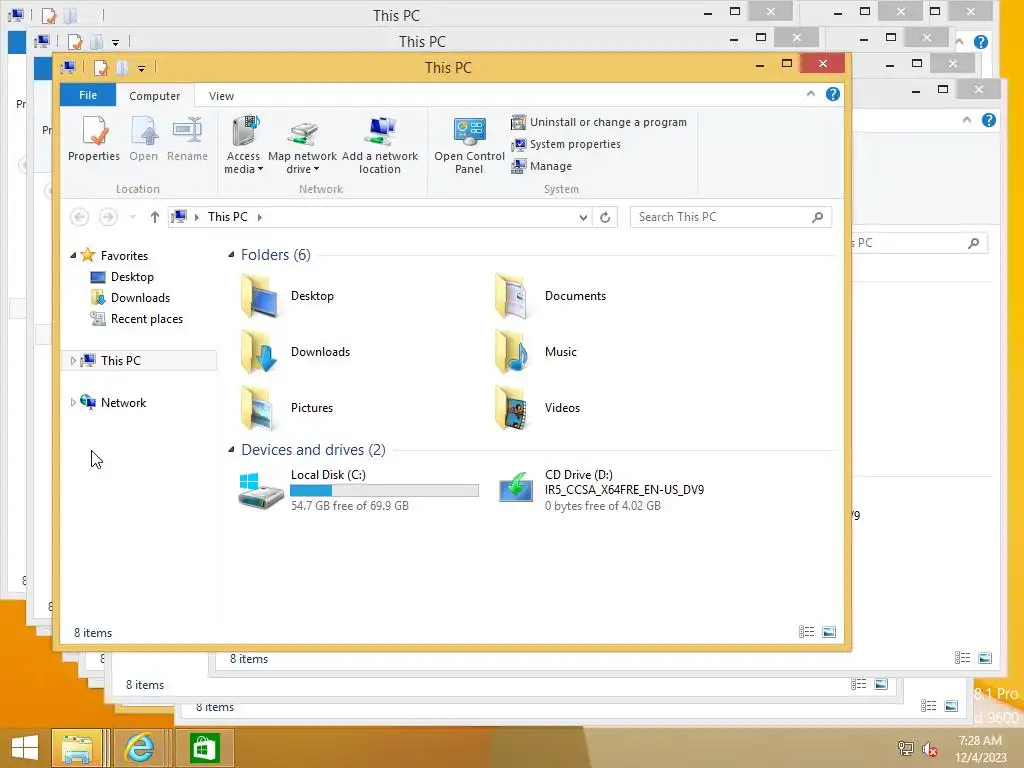Open the File menu
The image size is (1024, 768).
(x=88, y=95)
